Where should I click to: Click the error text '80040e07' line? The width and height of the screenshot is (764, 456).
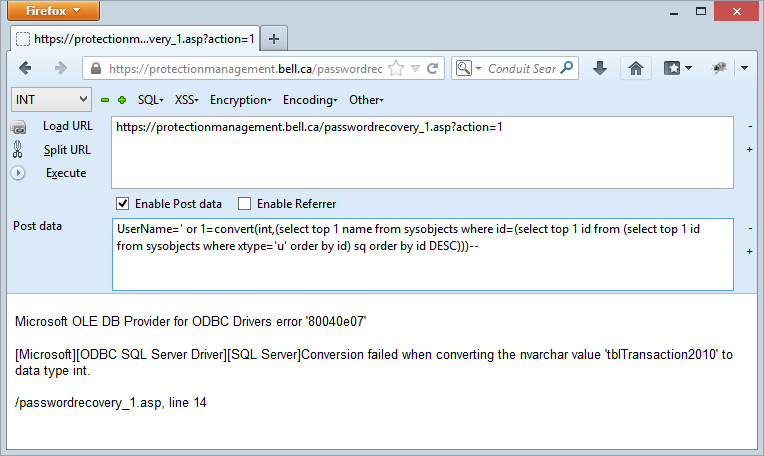pos(191,322)
